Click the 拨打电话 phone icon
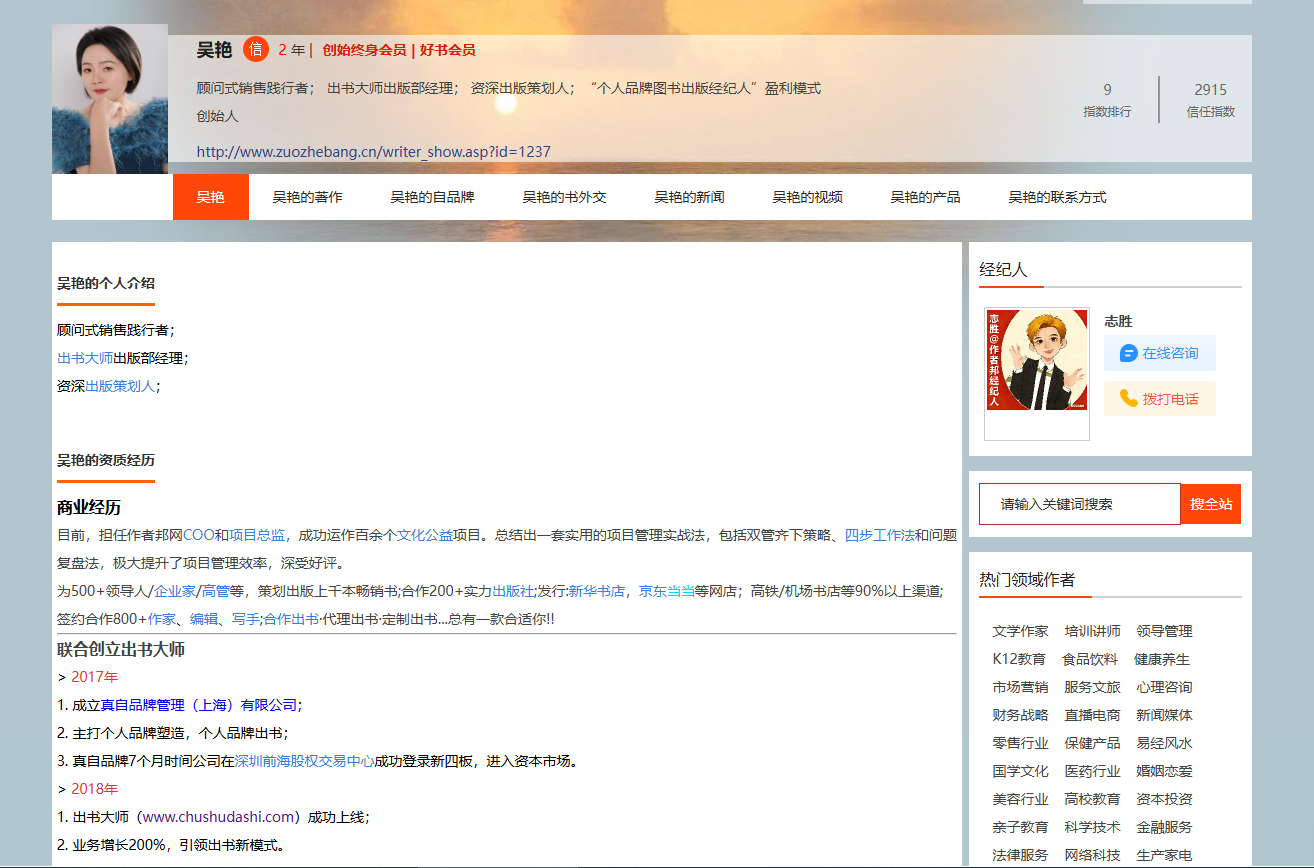 click(1128, 398)
